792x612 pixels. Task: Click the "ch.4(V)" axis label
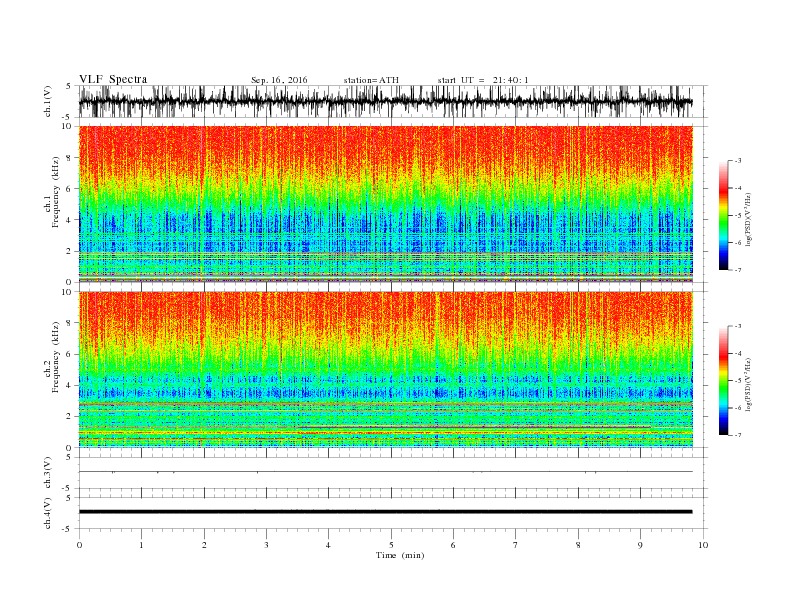[x=48, y=513]
